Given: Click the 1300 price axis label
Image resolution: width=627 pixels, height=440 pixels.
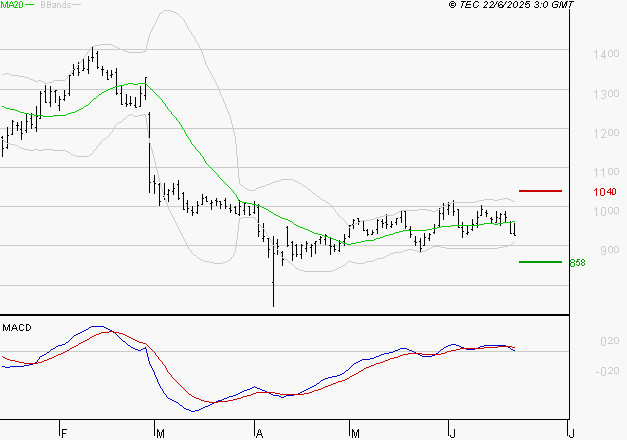Looking at the screenshot, I should (x=606, y=94).
